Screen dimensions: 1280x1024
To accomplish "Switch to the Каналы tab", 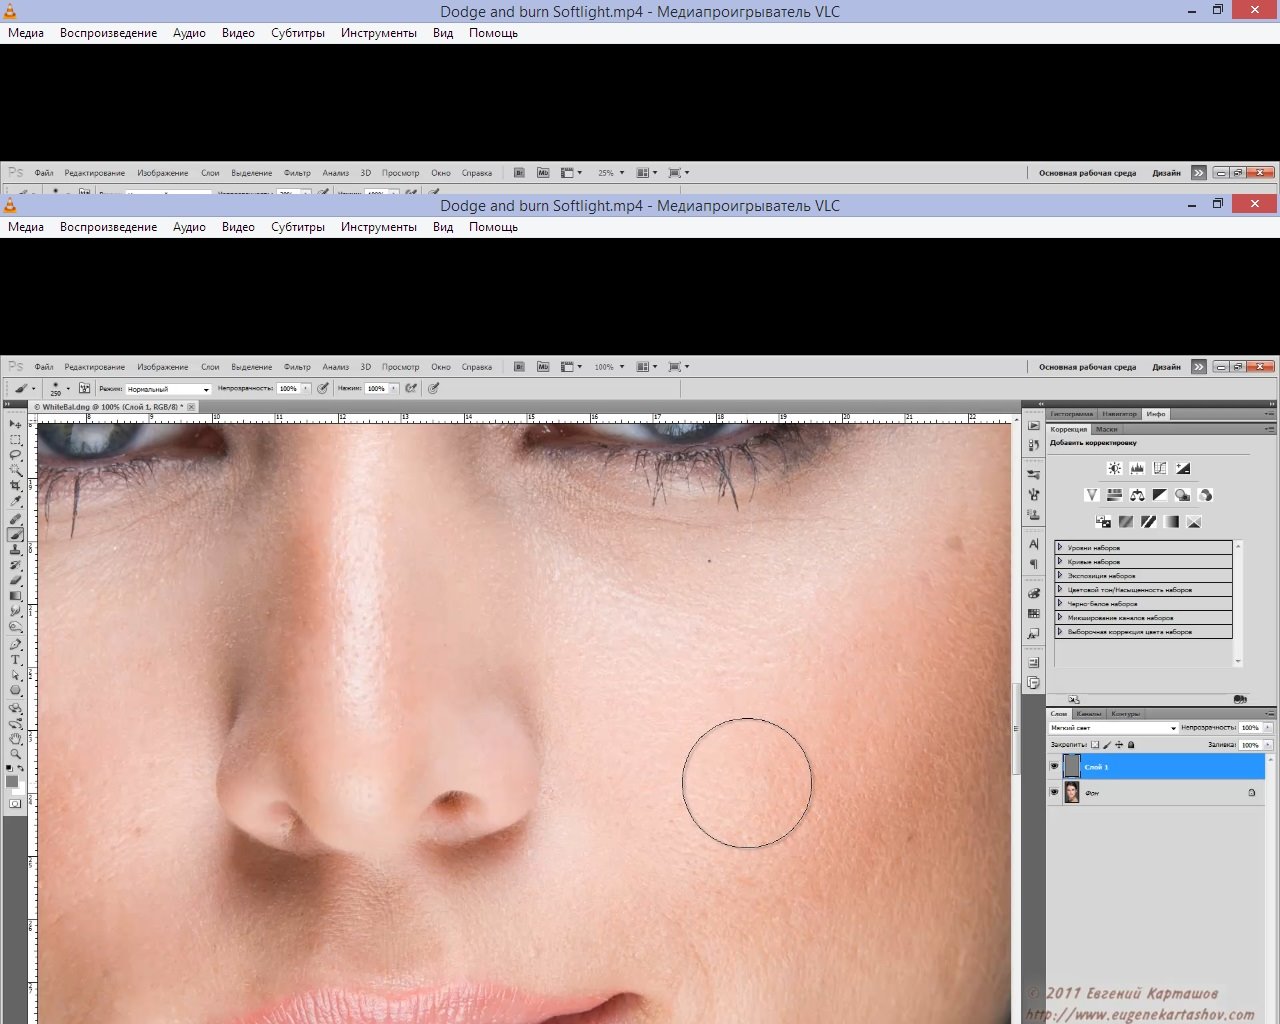I will tap(1089, 714).
